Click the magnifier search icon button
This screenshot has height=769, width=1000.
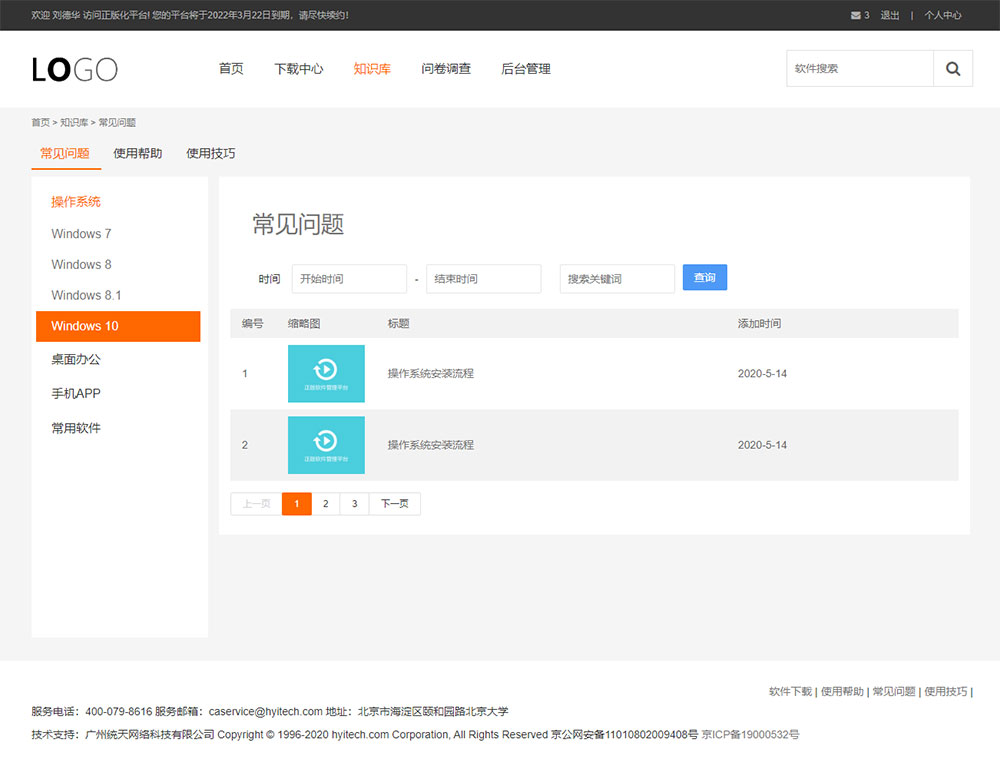pyautogui.click(x=952, y=69)
